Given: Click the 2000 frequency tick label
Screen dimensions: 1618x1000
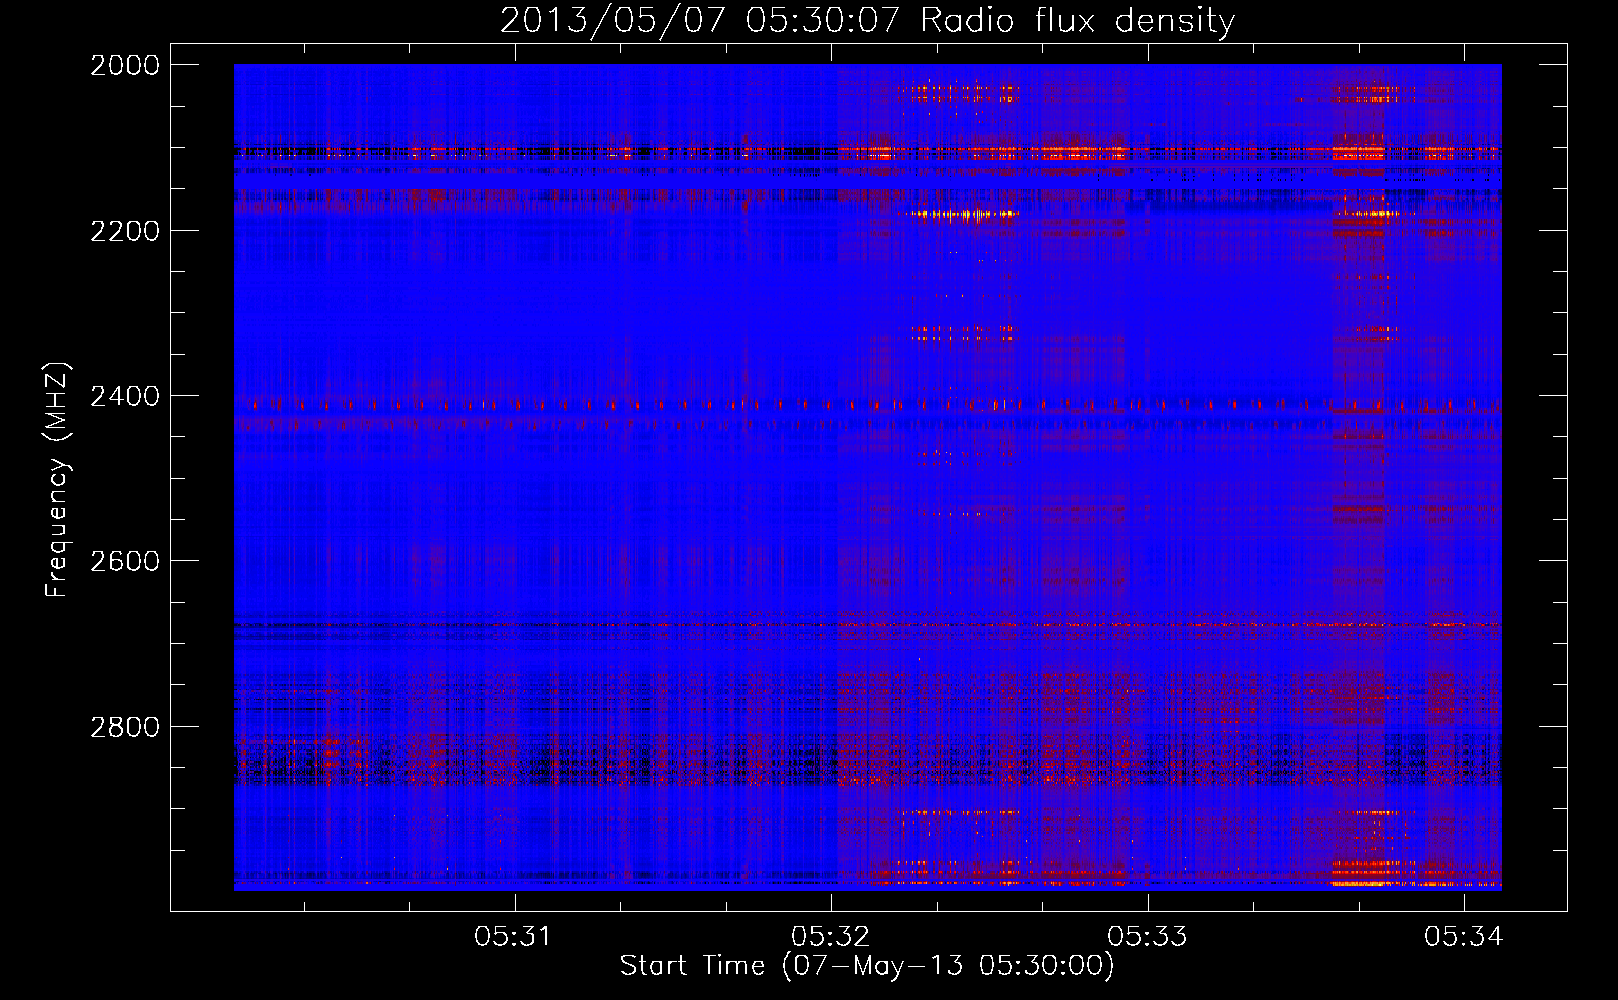Looking at the screenshot, I should click(x=125, y=65).
